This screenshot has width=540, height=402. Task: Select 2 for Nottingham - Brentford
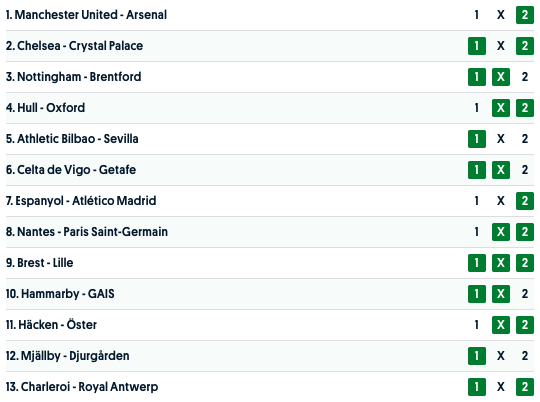coord(525,77)
